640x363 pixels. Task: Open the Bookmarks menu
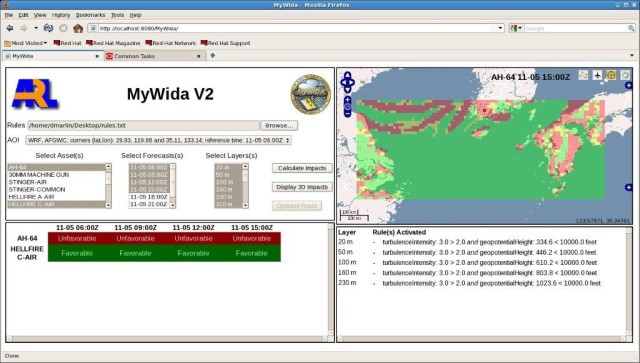click(x=90, y=15)
